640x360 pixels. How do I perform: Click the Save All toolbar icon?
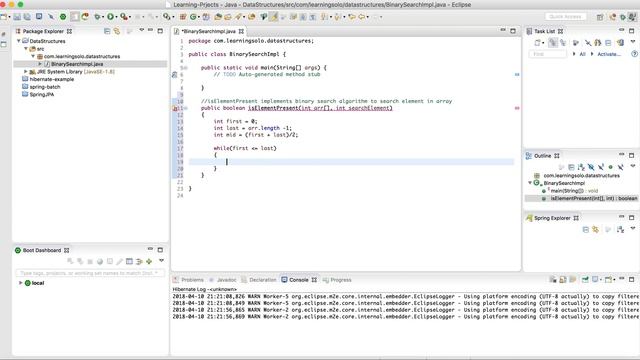click(27, 17)
